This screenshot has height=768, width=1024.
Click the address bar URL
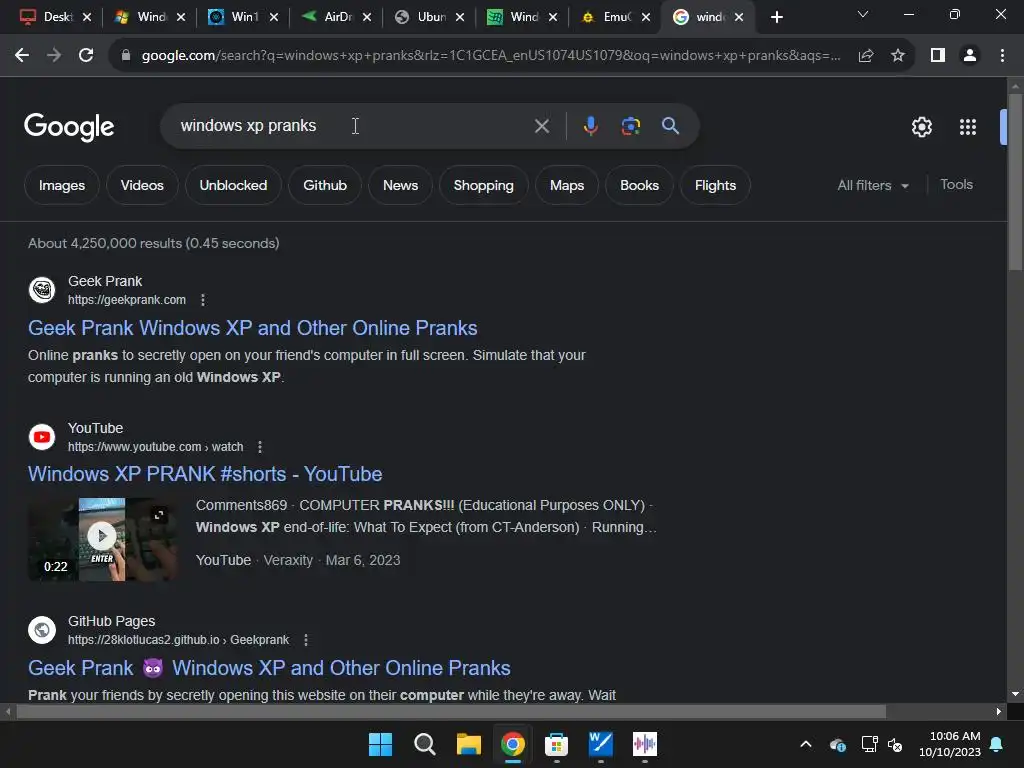[490, 56]
